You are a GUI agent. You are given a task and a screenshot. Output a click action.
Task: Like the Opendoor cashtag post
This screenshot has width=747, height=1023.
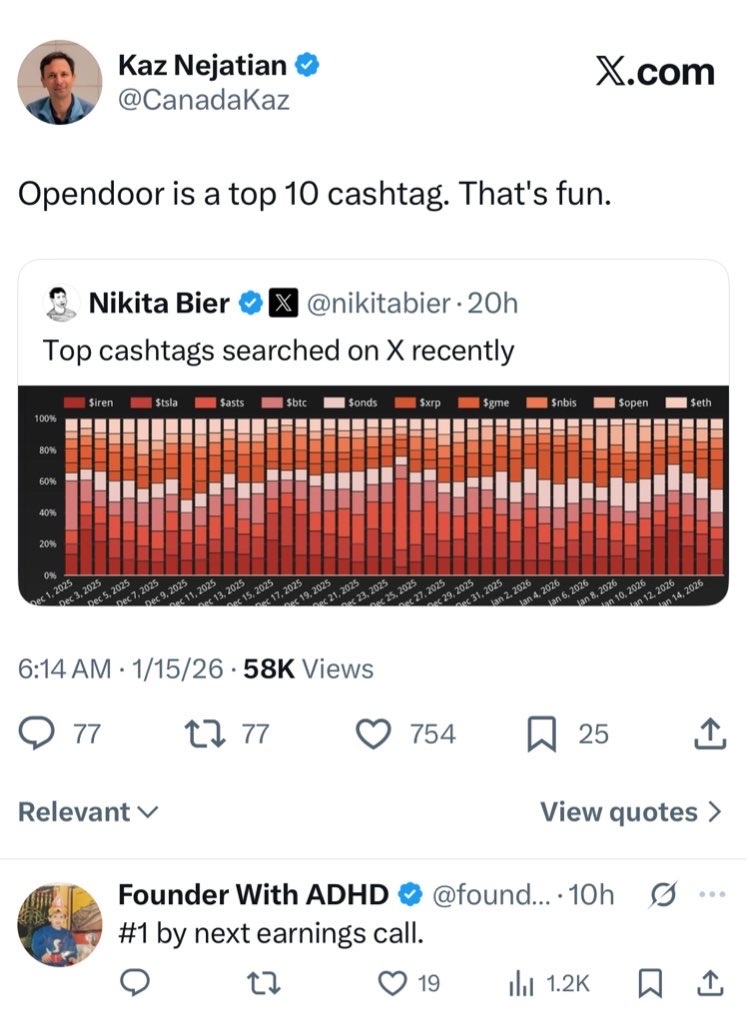(373, 733)
